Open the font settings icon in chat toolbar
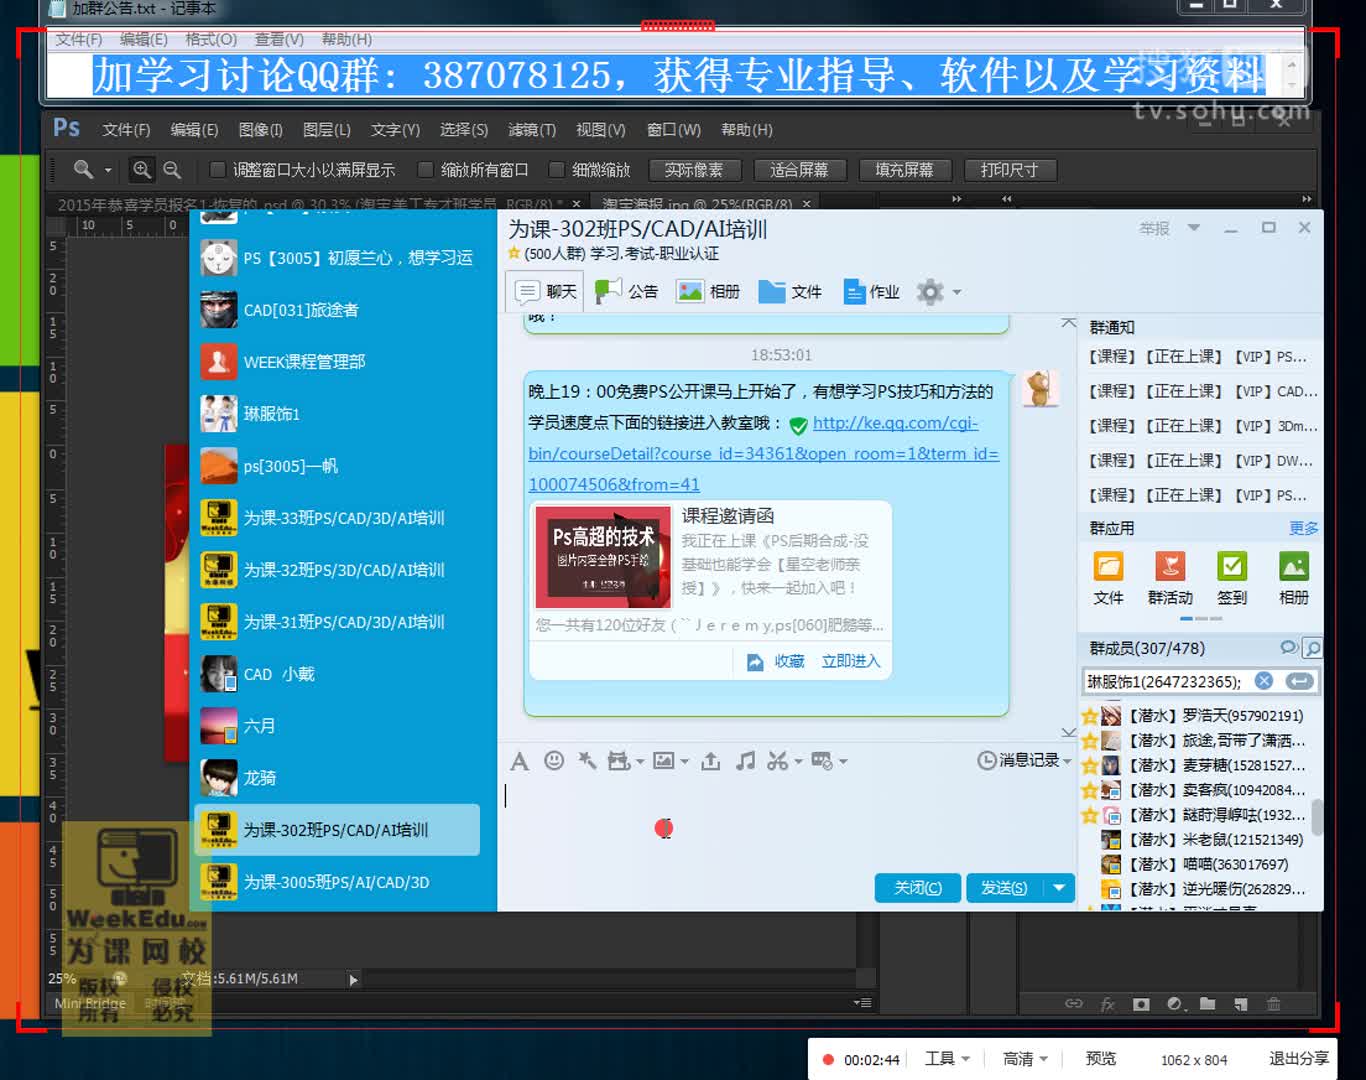1366x1080 pixels. tap(519, 762)
